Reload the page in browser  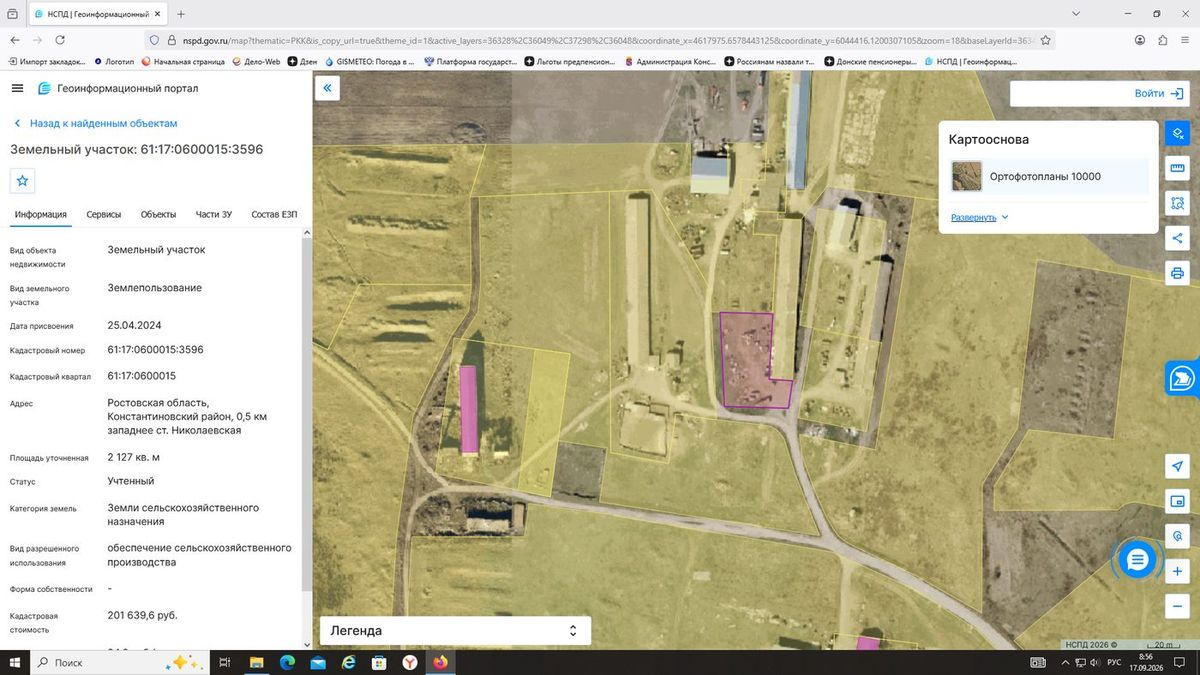[61, 40]
